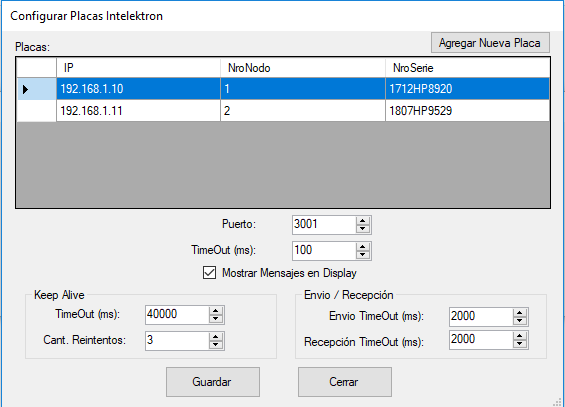Toggle Mostrar Mensajes en Display checkbox

(x=209, y=273)
